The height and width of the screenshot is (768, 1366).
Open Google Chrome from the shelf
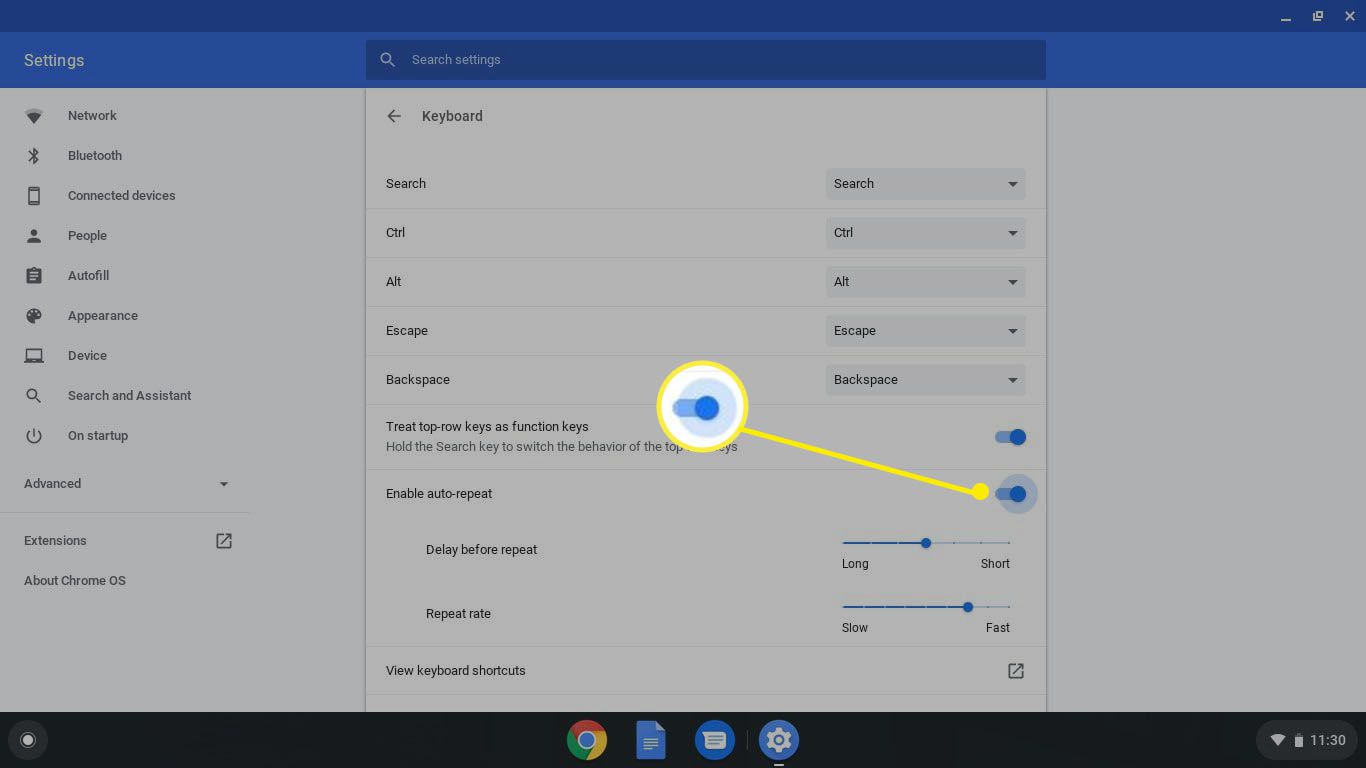coord(587,740)
